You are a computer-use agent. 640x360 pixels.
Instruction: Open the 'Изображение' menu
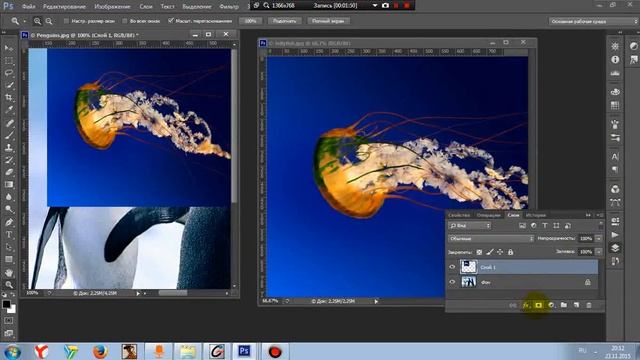click(x=112, y=7)
